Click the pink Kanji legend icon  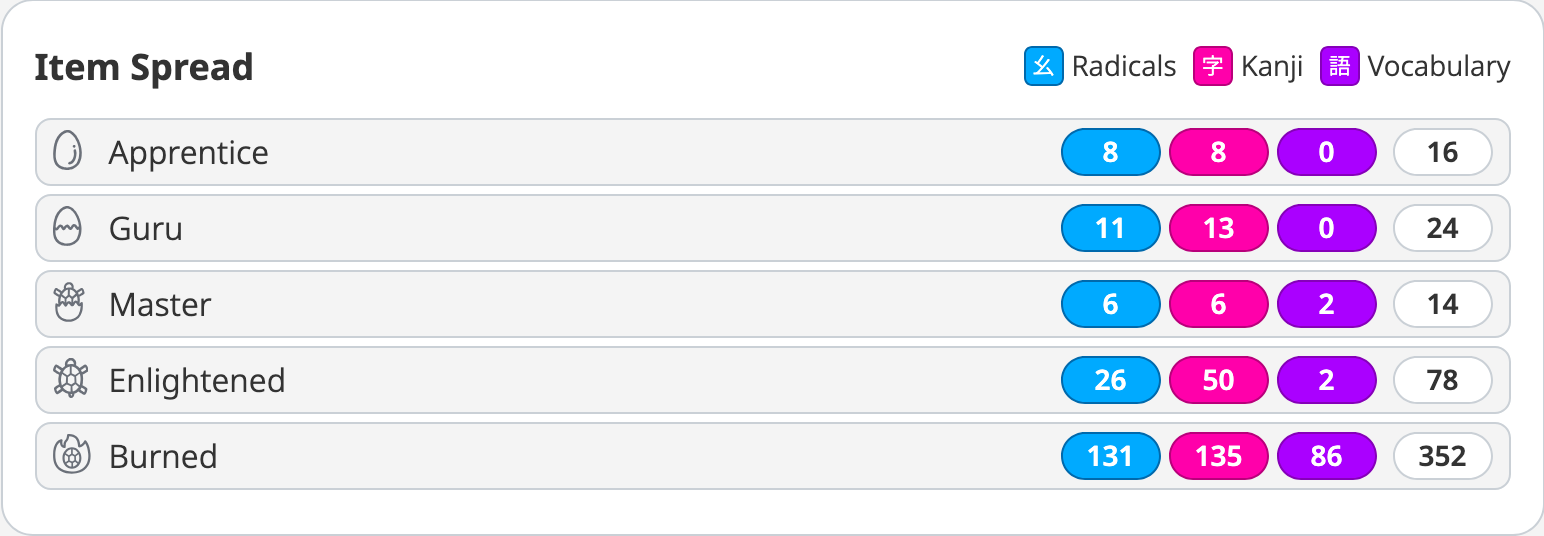1212,67
